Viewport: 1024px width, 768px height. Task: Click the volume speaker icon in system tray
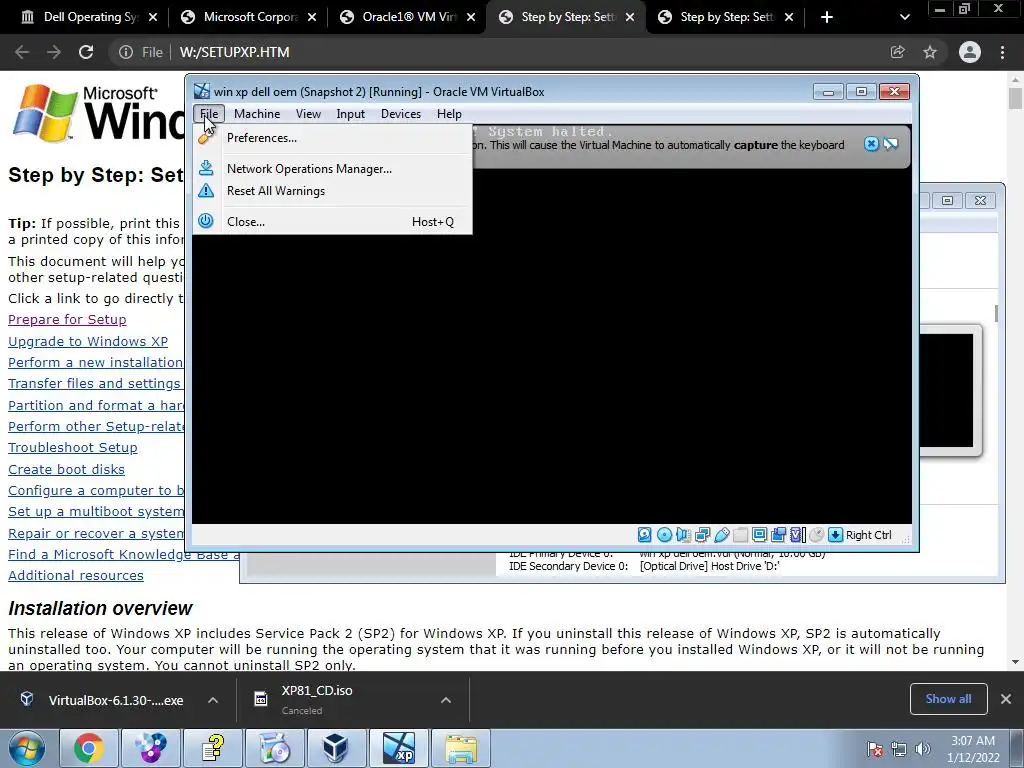coord(923,749)
